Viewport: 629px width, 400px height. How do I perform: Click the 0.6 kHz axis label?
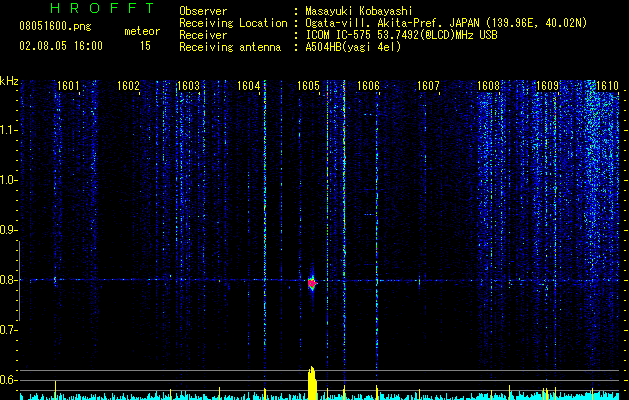8,380
